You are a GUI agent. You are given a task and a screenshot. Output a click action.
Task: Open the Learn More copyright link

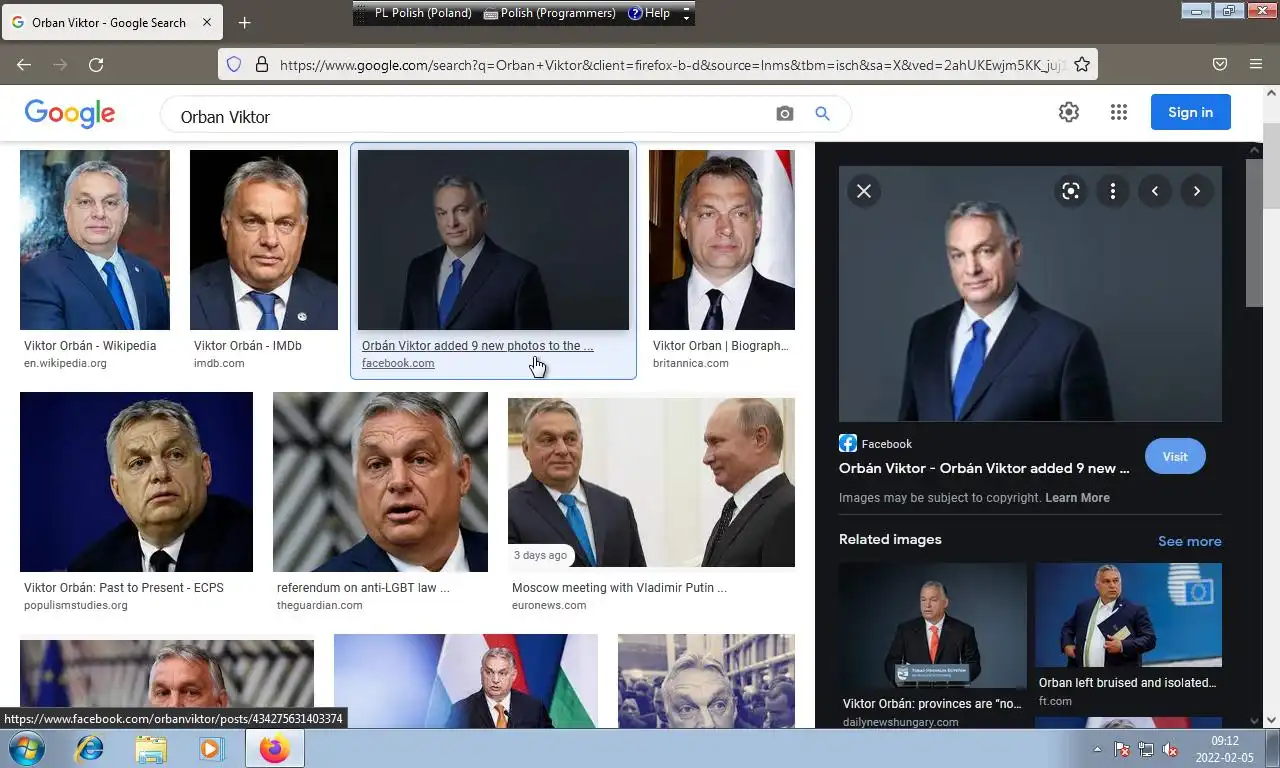(x=1077, y=498)
